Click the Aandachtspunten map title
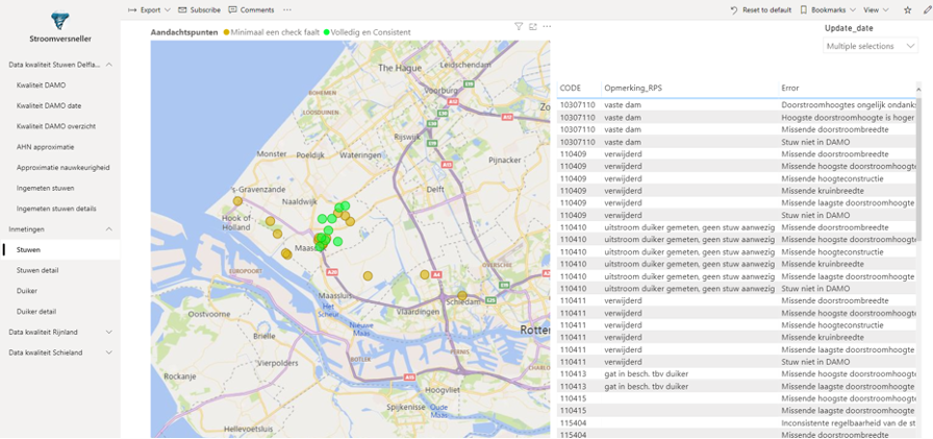Screen dimensions: 933x439 point(184,32)
